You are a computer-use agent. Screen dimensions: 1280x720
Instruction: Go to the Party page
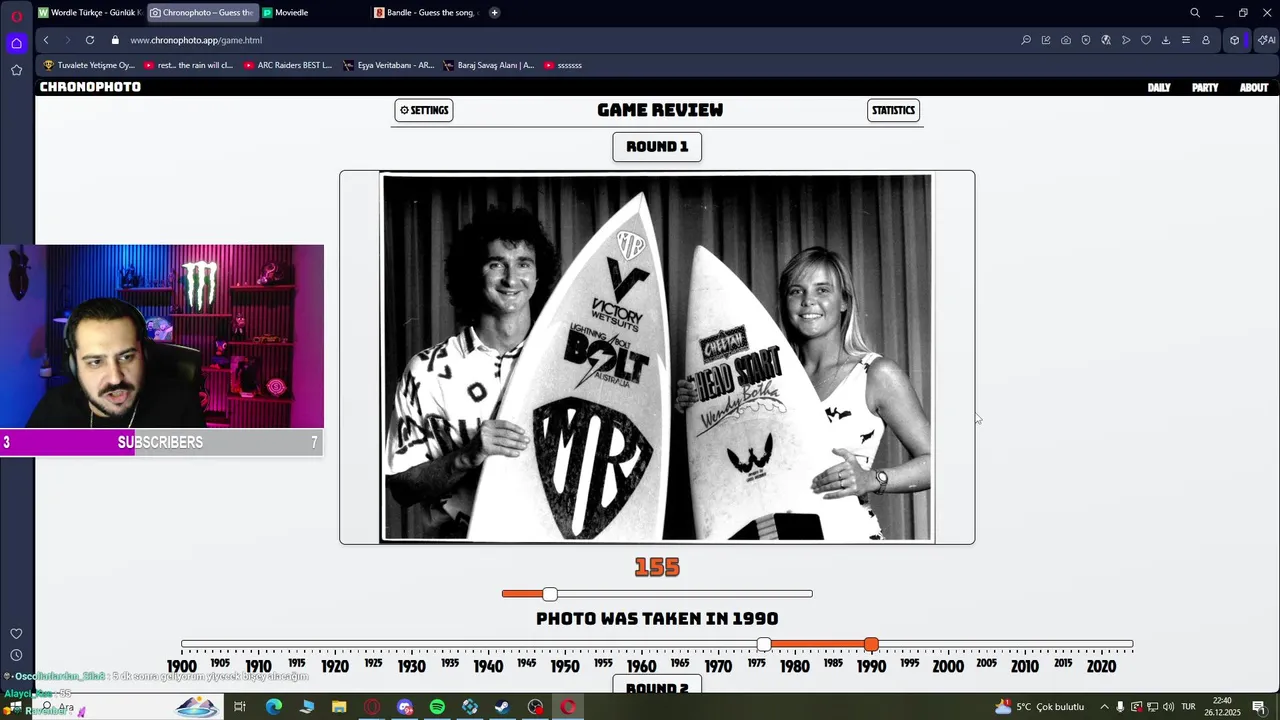pos(1205,88)
